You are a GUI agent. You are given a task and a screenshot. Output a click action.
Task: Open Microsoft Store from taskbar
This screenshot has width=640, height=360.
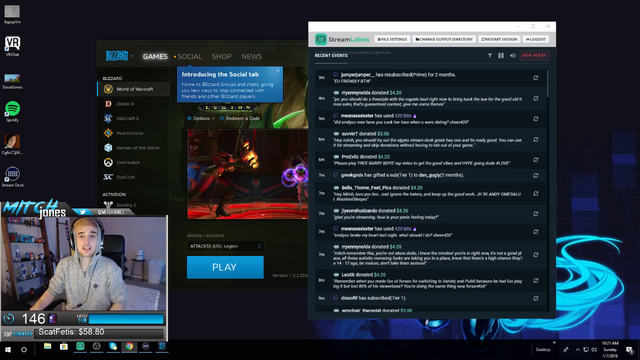click(64, 347)
